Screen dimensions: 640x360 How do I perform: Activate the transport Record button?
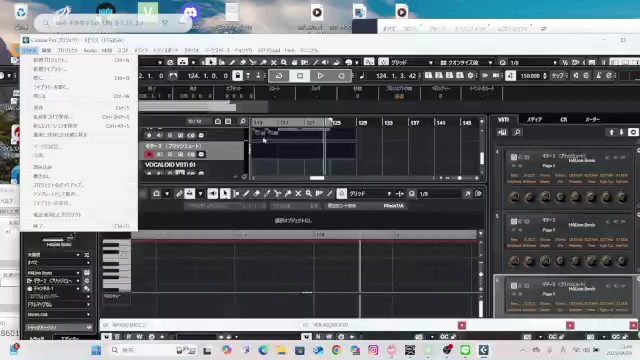pyautogui.click(x=341, y=76)
